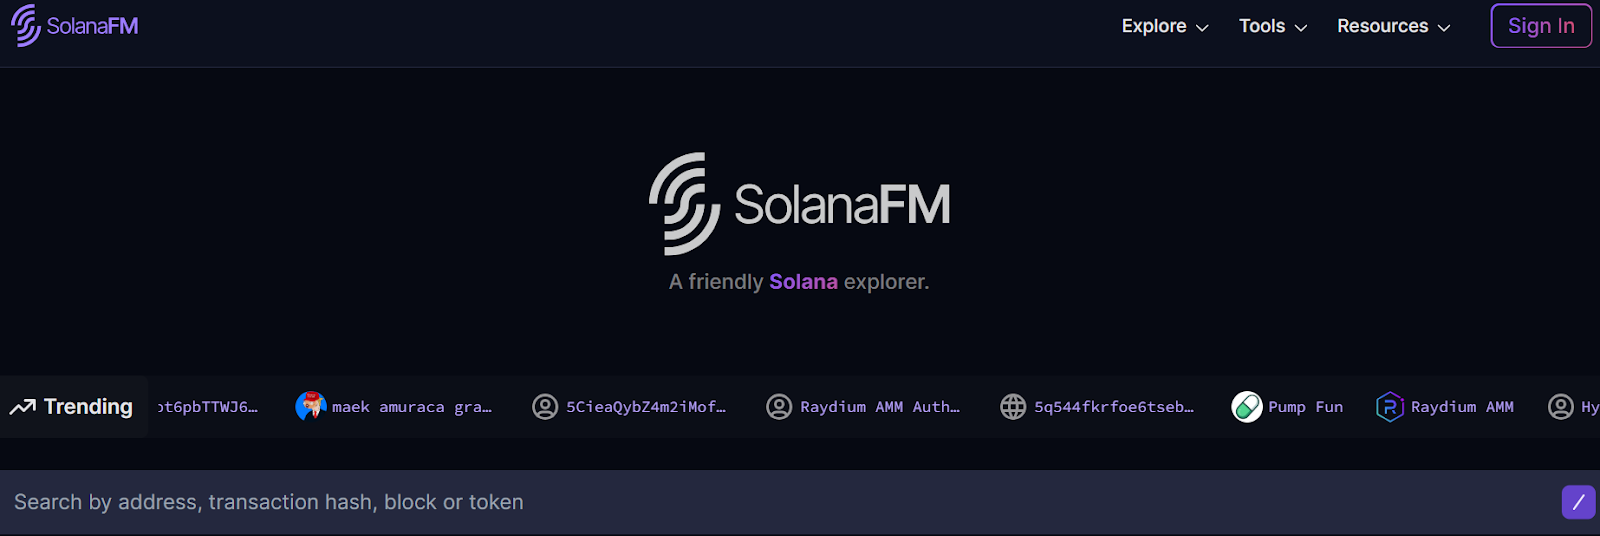Screen dimensions: 1600x536
Task: Click the Pump Fun pill icon
Action: pyautogui.click(x=1247, y=407)
